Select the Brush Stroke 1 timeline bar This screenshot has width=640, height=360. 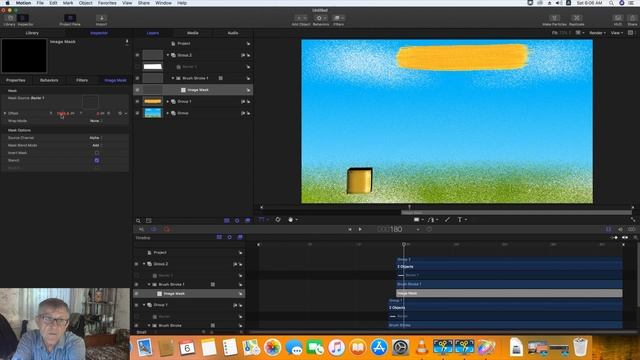coord(509,284)
